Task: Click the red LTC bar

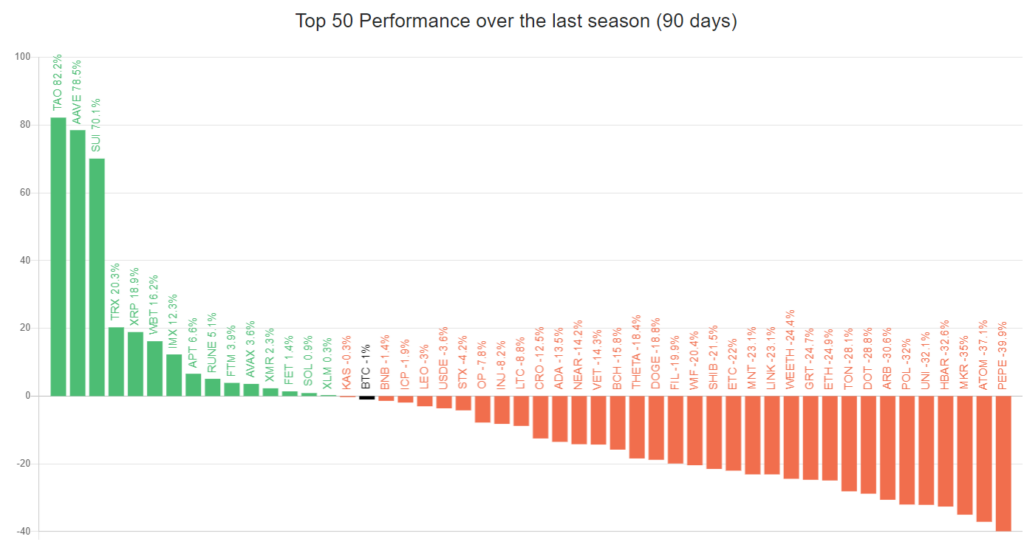Action: (x=521, y=410)
